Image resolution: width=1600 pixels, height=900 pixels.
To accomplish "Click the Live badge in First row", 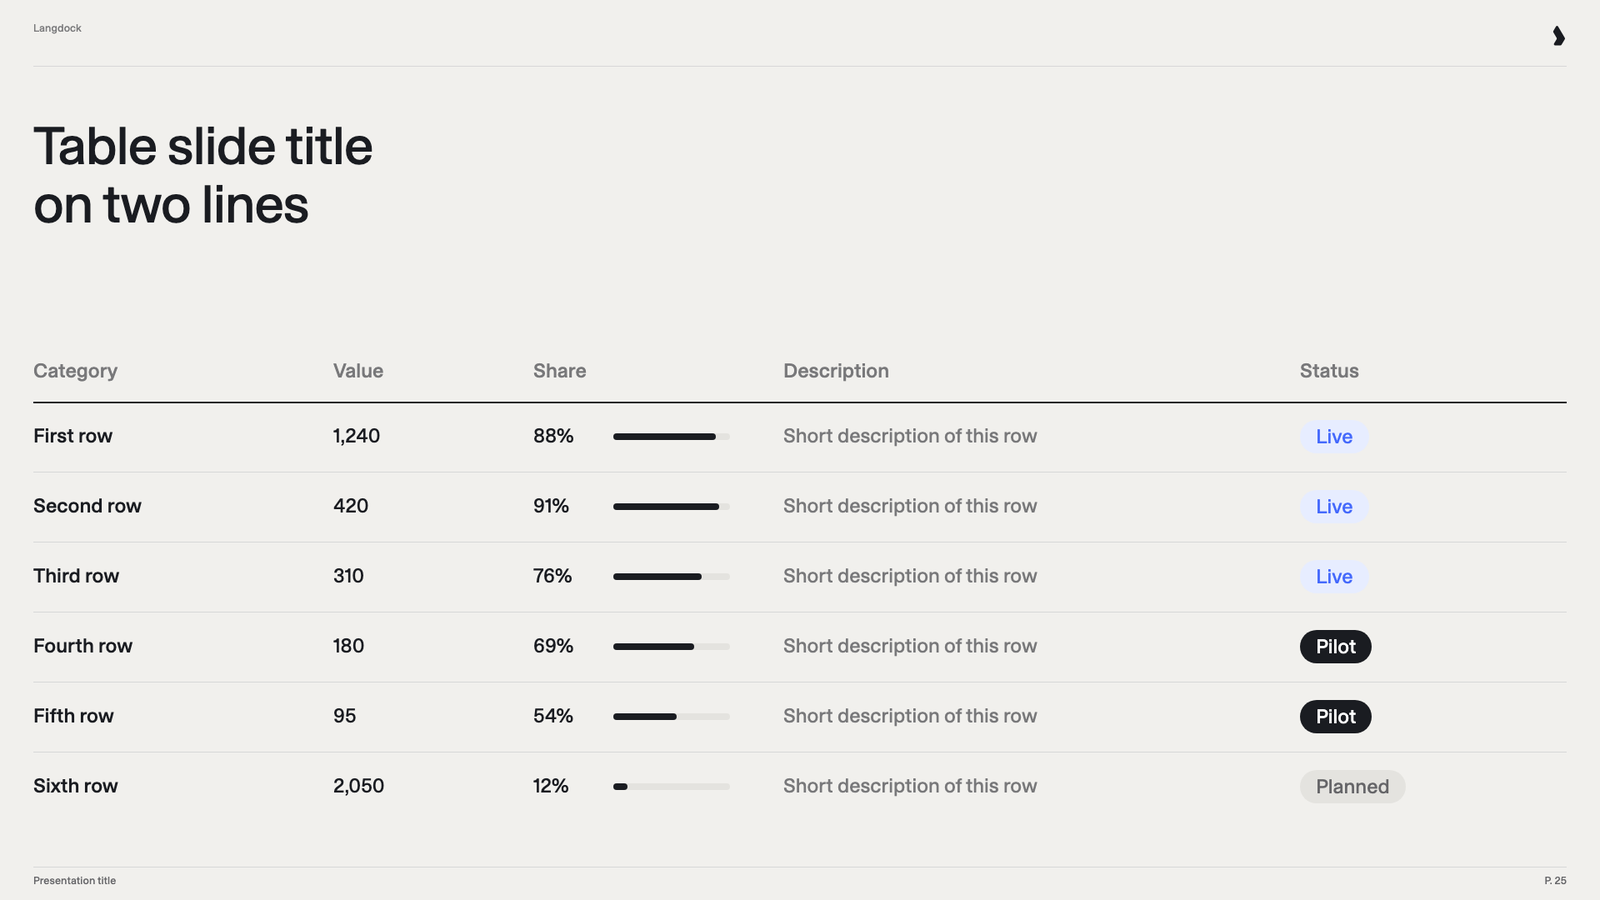I will coord(1334,437).
